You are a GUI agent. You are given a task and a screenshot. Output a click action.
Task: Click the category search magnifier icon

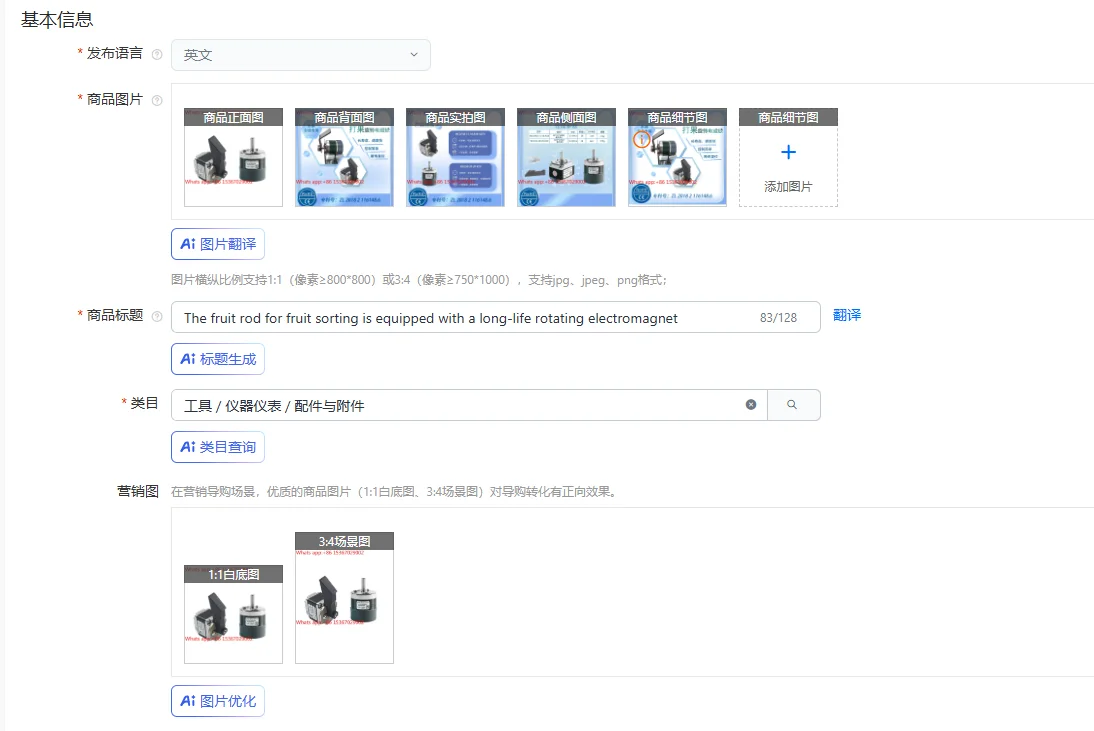point(792,405)
